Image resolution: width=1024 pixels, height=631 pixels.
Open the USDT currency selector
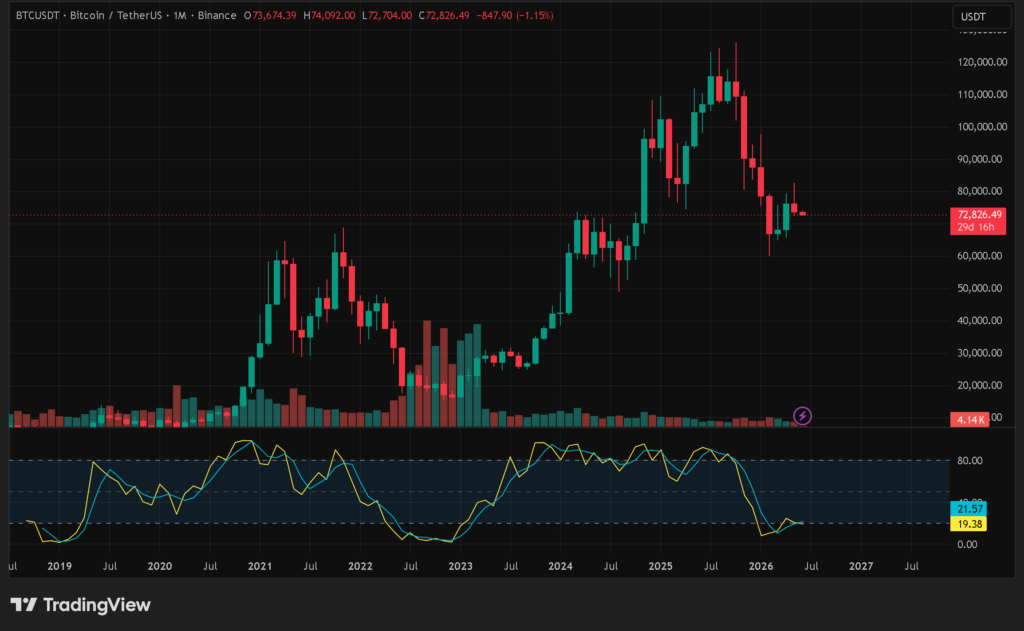click(982, 16)
